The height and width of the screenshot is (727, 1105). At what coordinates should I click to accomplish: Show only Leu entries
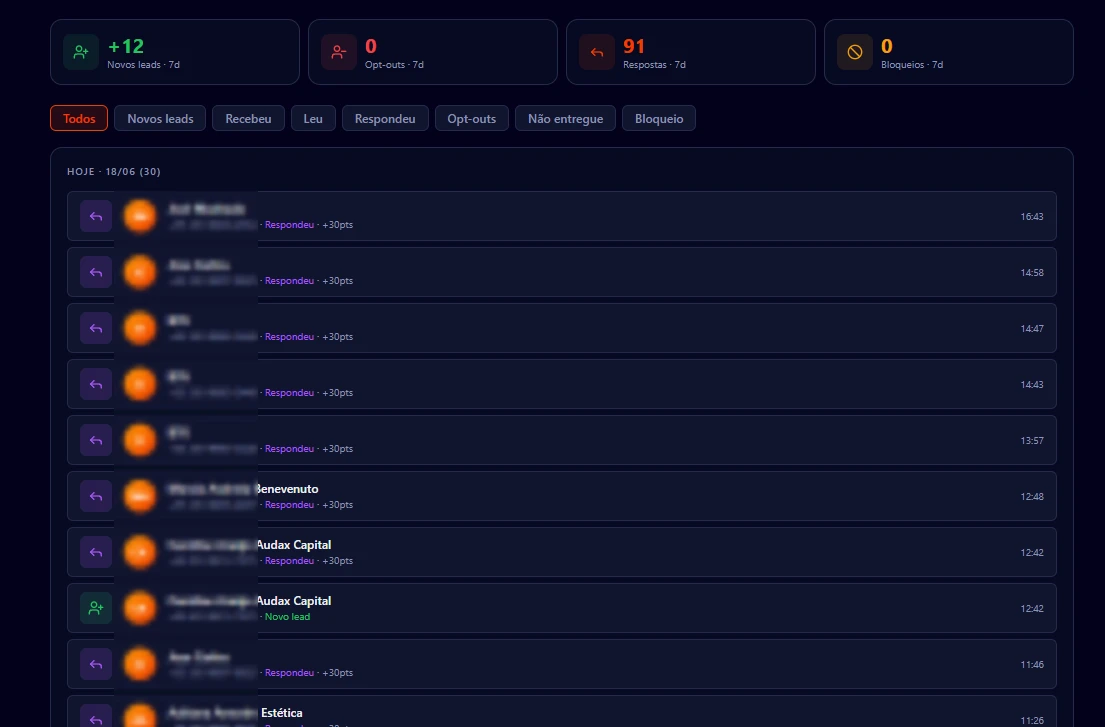point(313,118)
